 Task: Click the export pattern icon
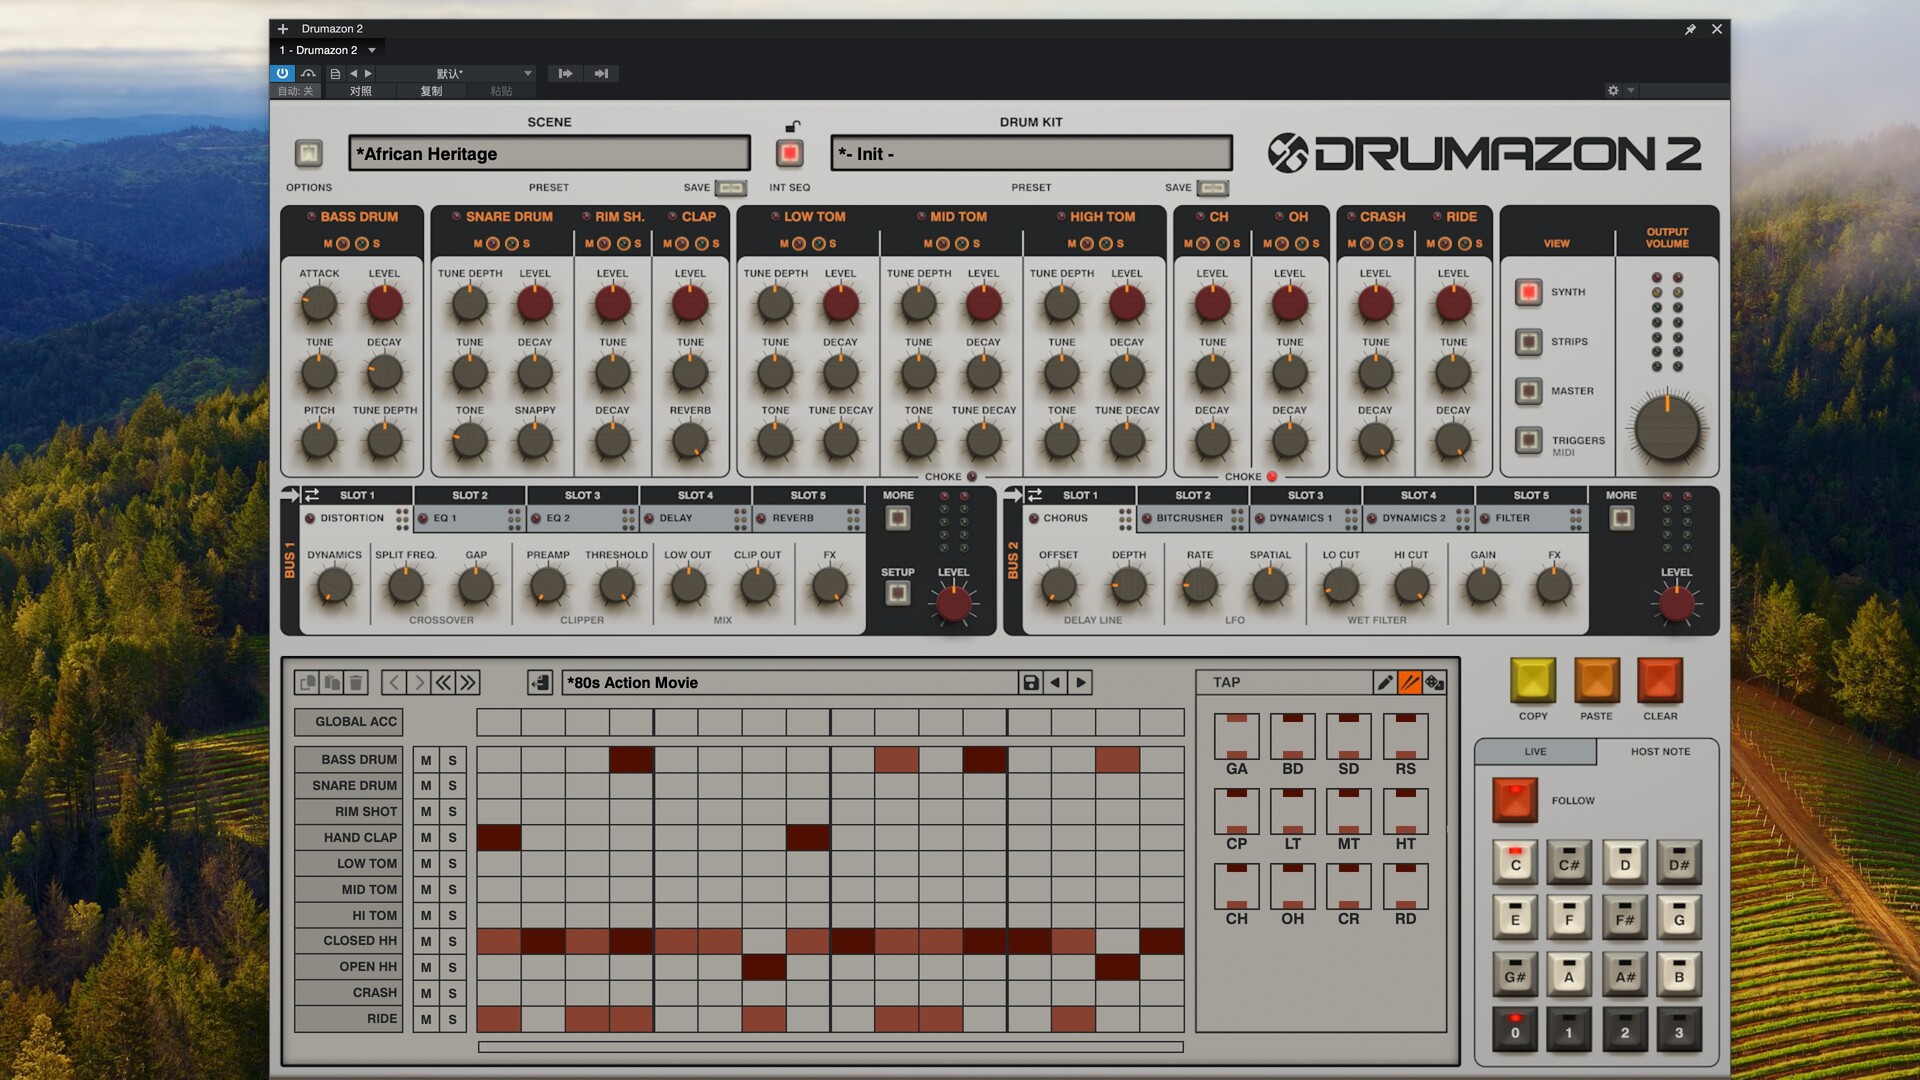pos(540,683)
